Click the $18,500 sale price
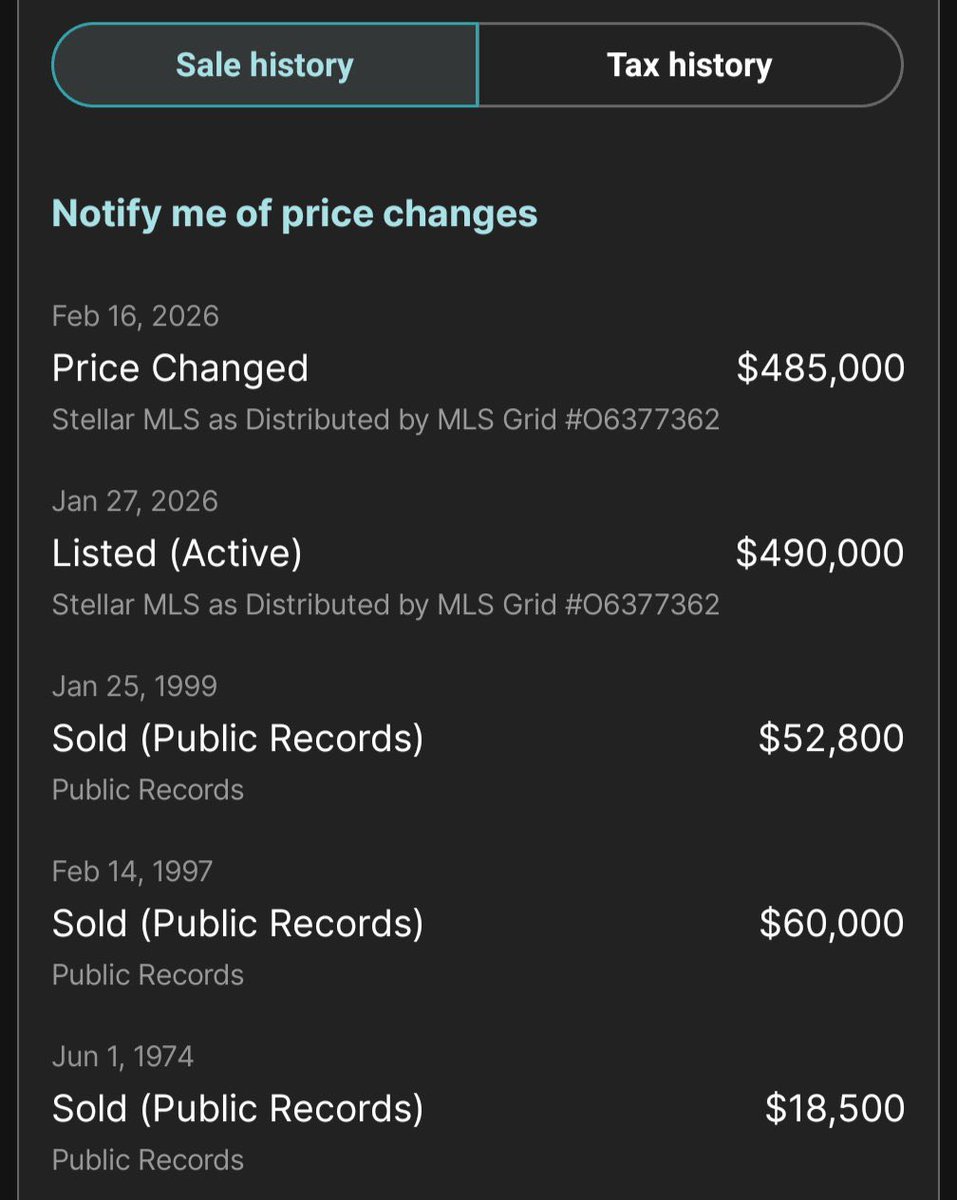The height and width of the screenshot is (1200, 957). coord(835,1108)
